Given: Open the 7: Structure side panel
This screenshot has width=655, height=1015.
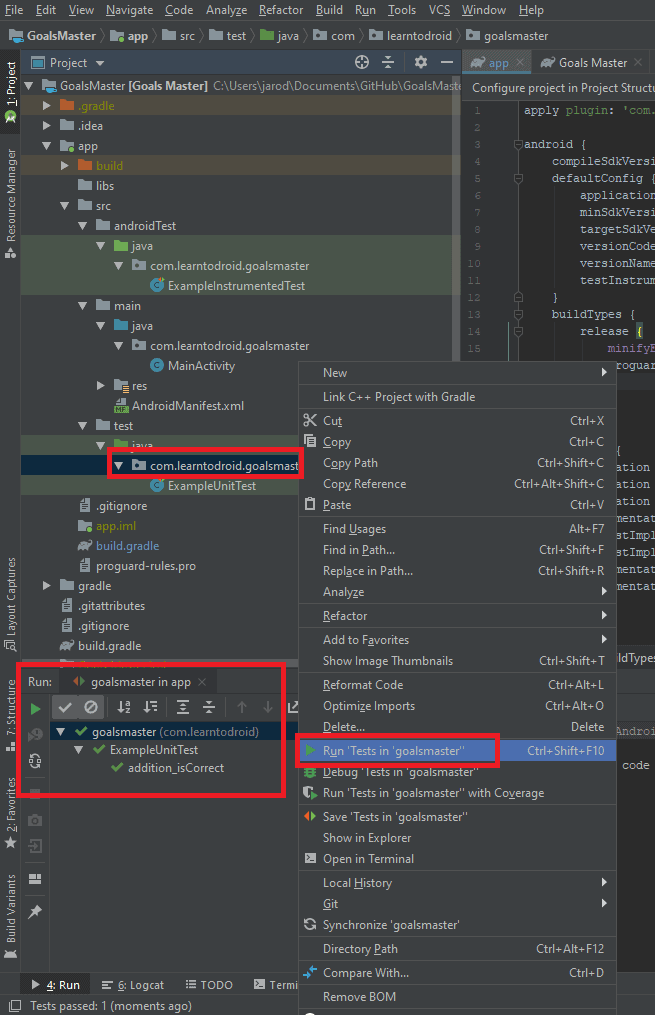Looking at the screenshot, I should point(10,715).
